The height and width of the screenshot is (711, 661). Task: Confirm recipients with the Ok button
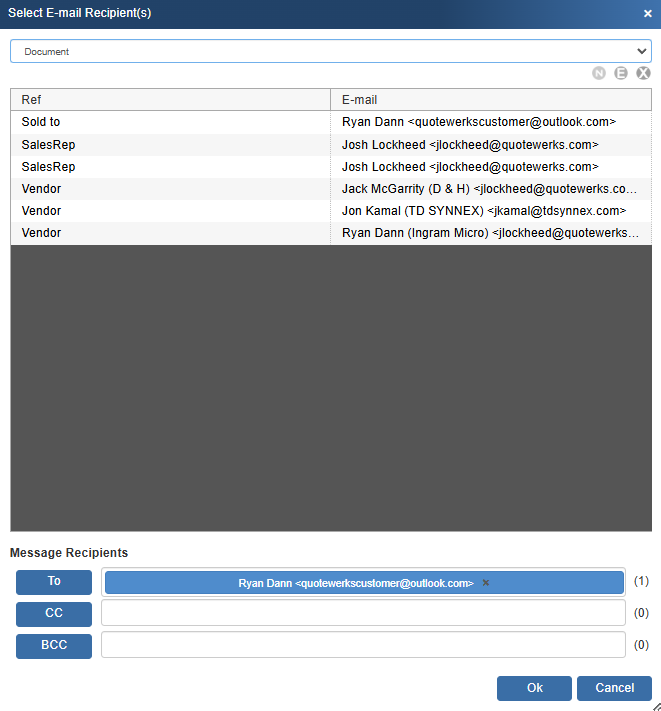click(x=535, y=688)
